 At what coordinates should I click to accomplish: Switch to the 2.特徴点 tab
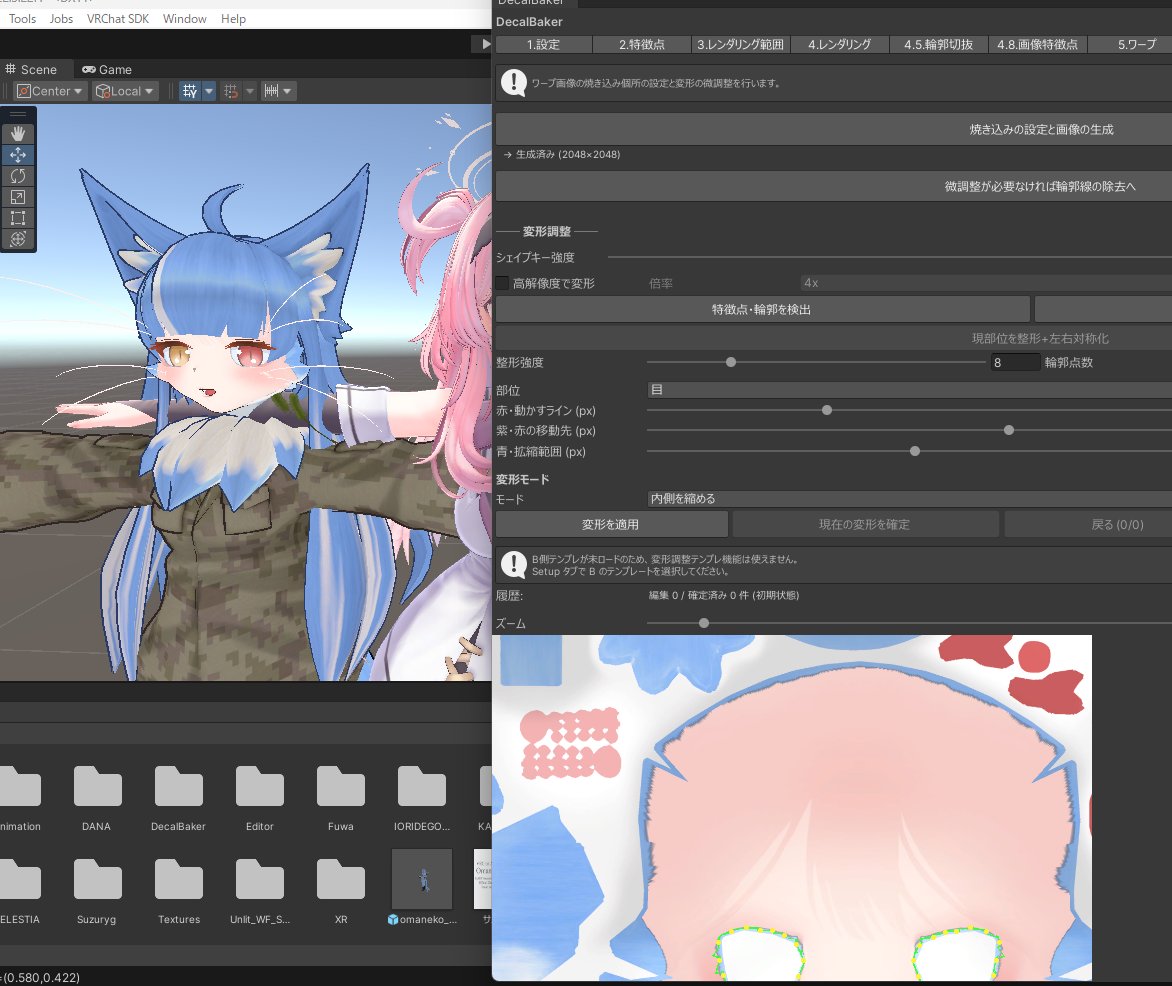641,45
